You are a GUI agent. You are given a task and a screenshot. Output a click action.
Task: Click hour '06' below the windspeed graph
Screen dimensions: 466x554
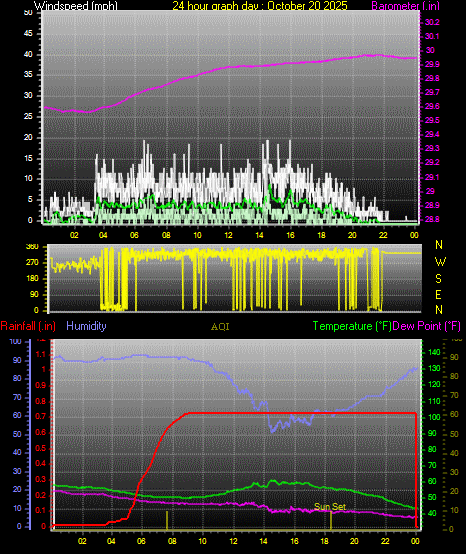(134, 235)
